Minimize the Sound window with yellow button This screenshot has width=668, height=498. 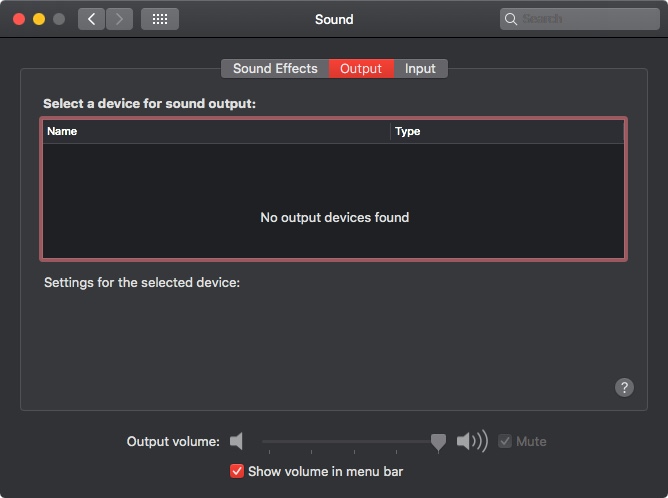tap(39, 19)
